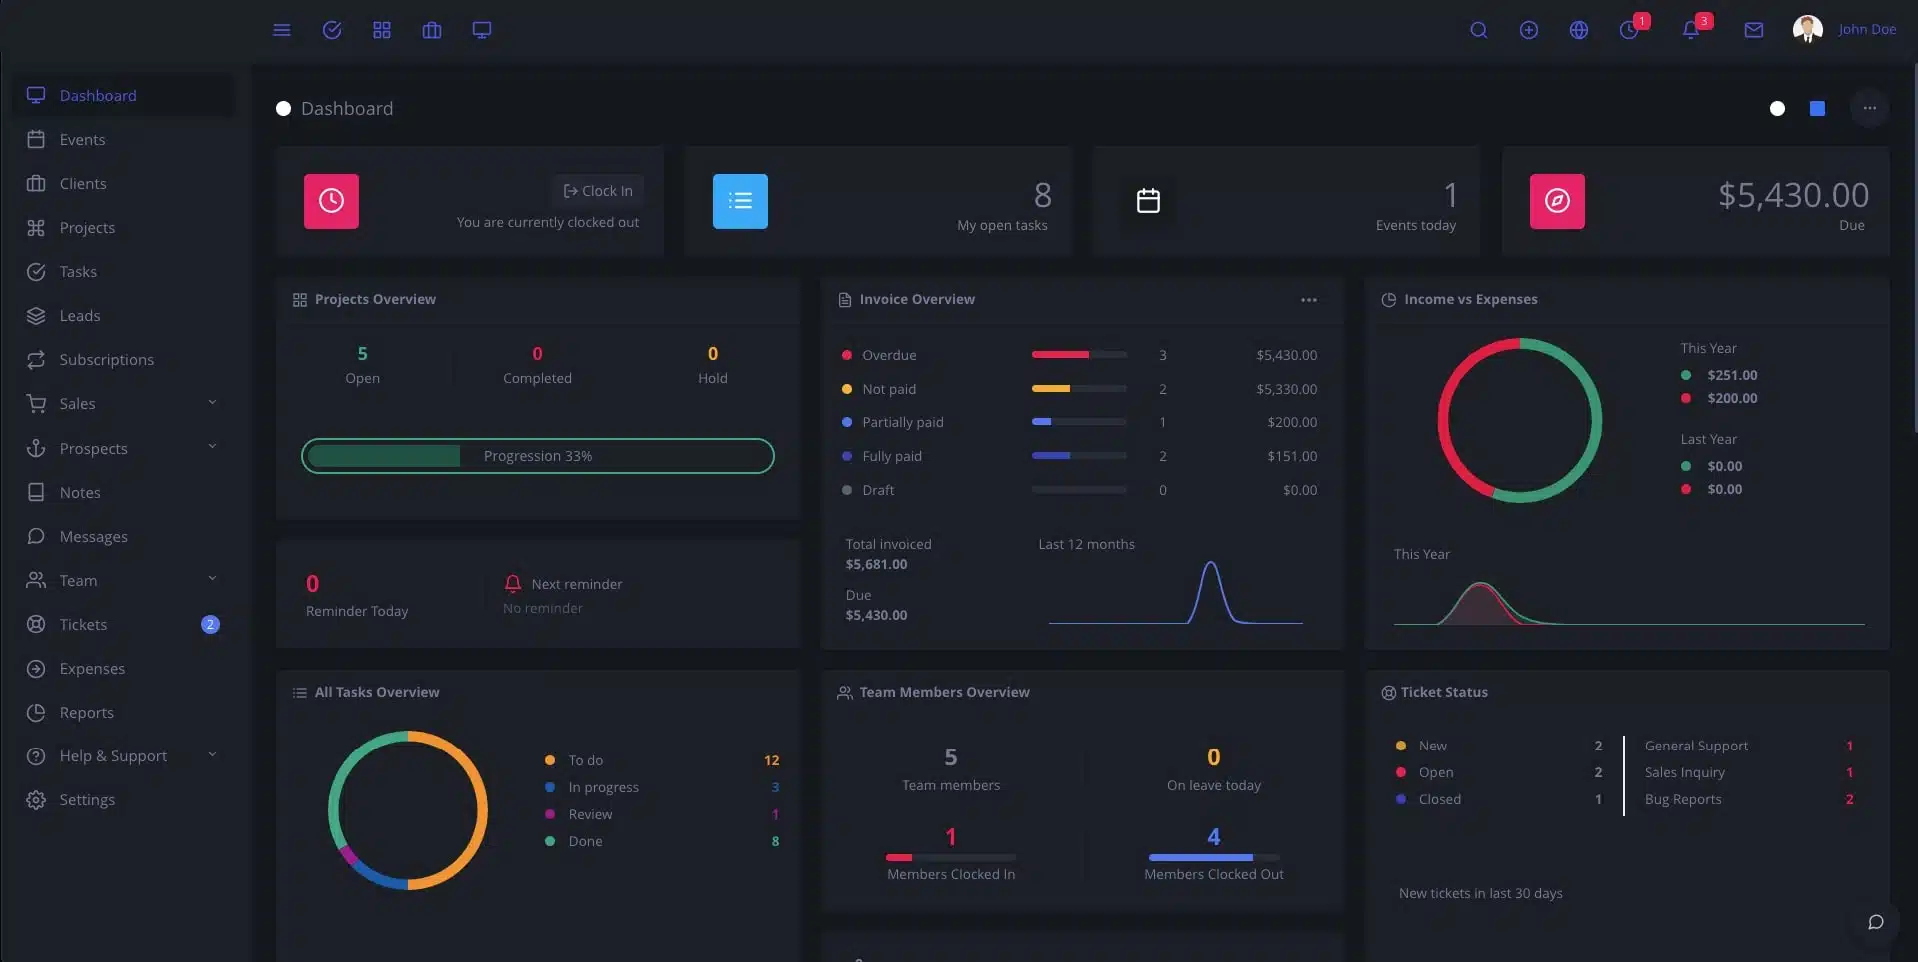Viewport: 1918px width, 962px height.
Task: Open Messages in sidebar
Action: click(x=124, y=536)
